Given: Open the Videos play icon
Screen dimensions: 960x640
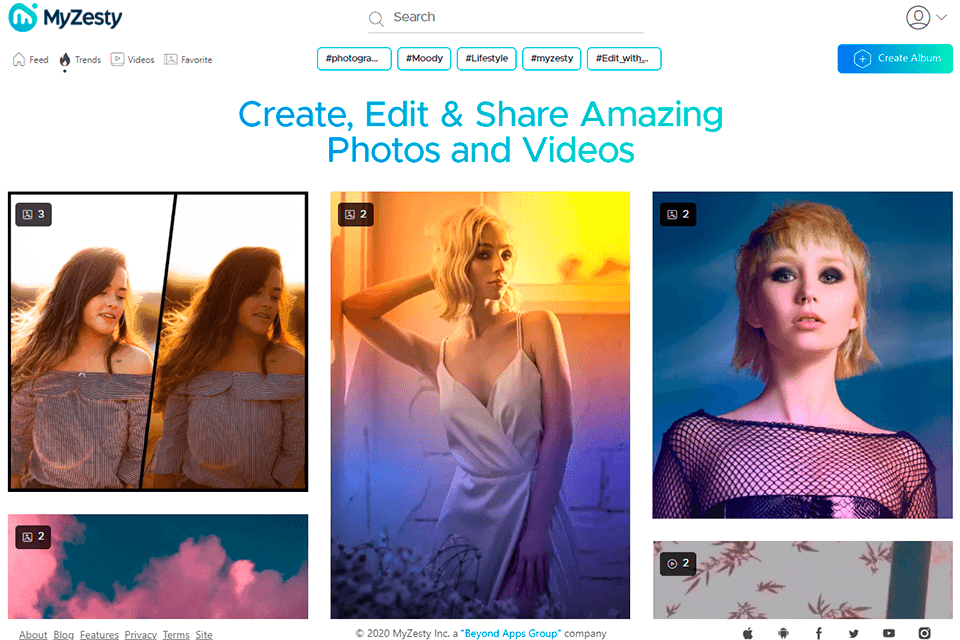Looking at the screenshot, I should pos(117,59).
